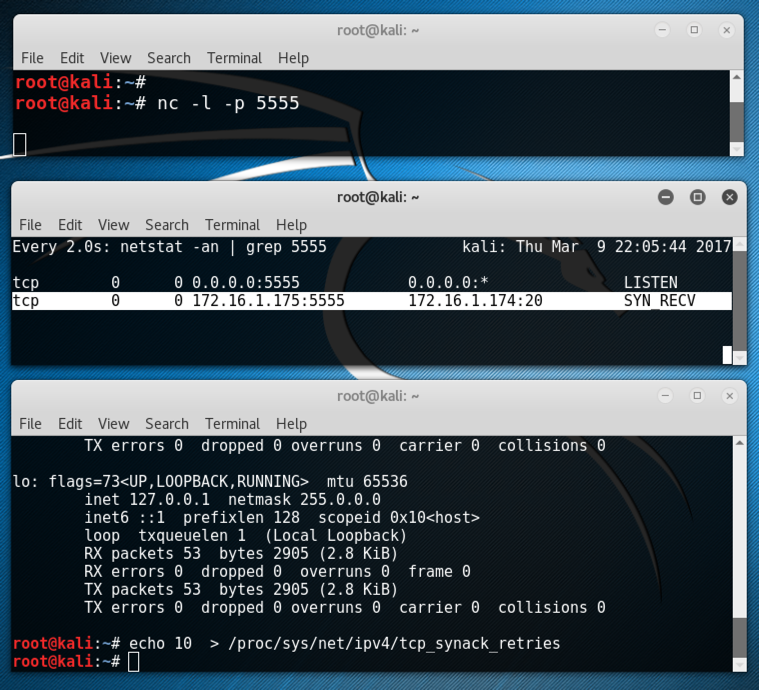Image resolution: width=759 pixels, height=690 pixels.
Task: Click highlighted '172.16.1.175:5555' local address
Action: (268, 301)
